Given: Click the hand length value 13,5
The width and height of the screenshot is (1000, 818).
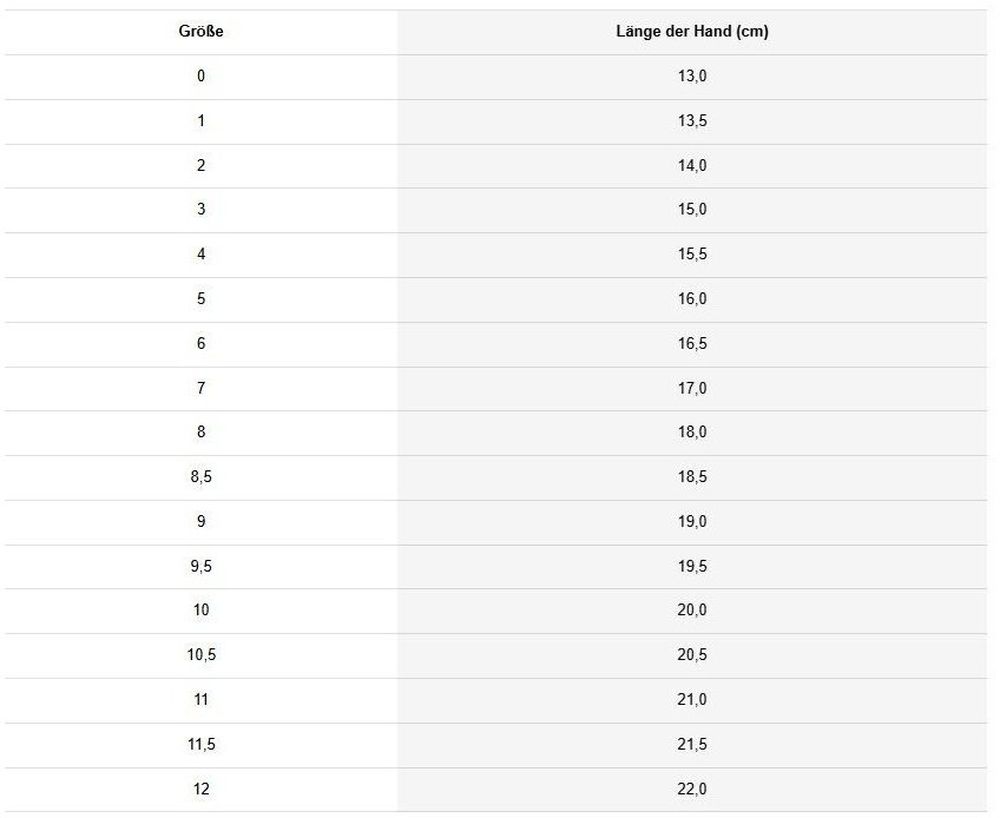Looking at the screenshot, I should coord(692,121).
